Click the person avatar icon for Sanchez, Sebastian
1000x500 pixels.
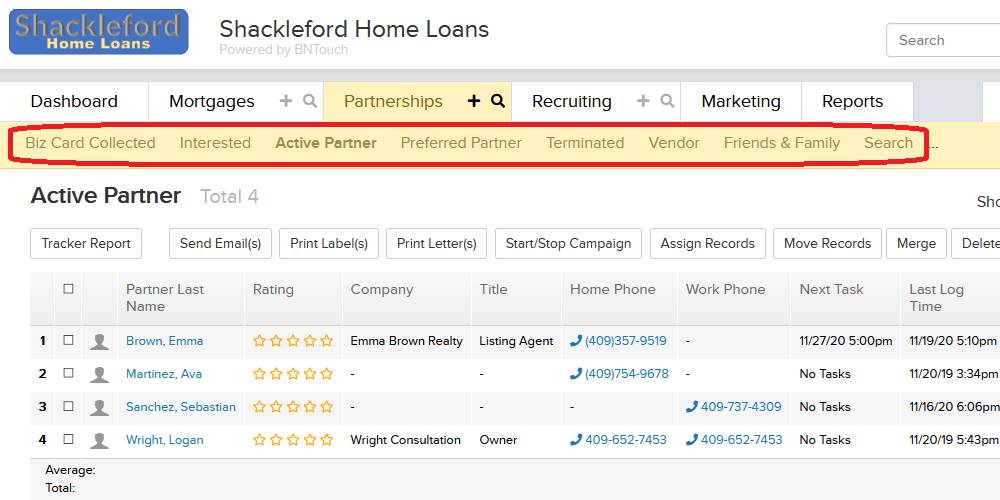tap(99, 408)
